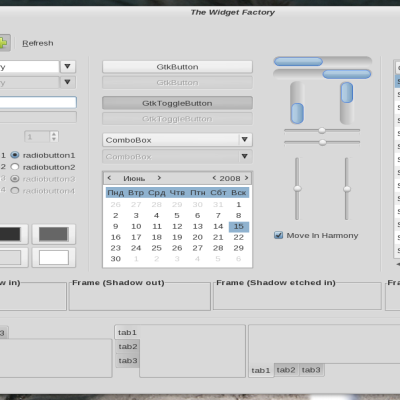
Task: Click the disabled ComboBox dropdown arrow
Action: pyautogui.click(x=245, y=156)
